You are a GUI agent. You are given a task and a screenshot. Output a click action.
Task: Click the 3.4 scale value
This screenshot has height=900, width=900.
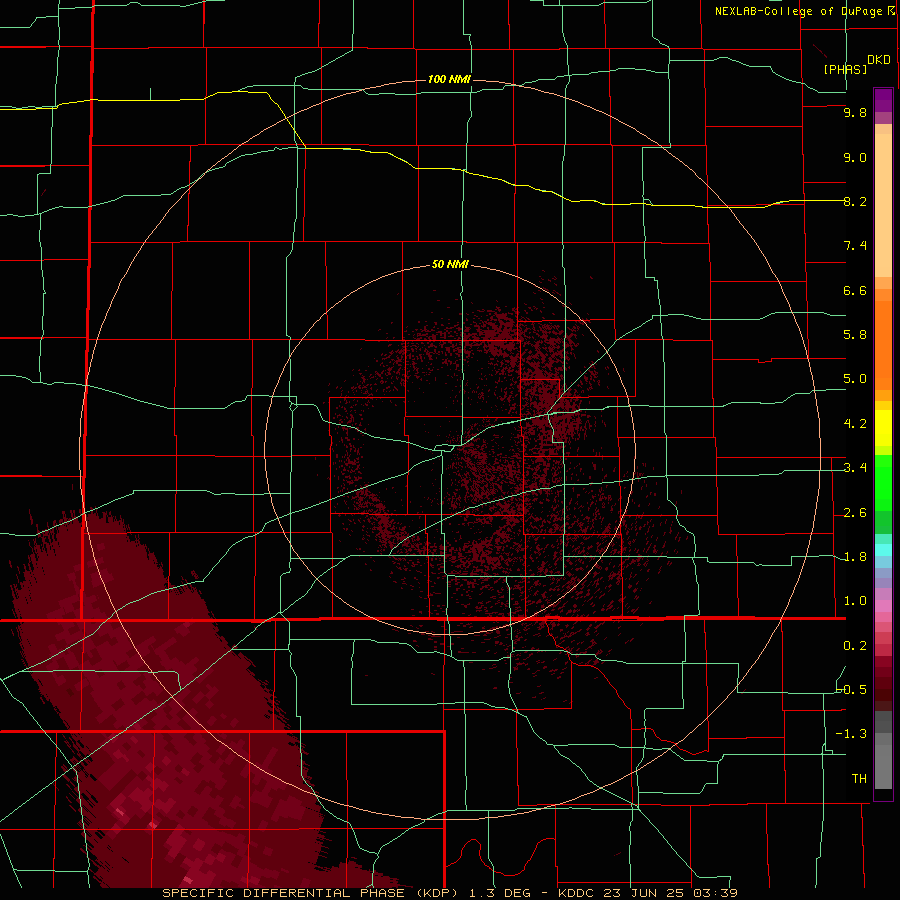tap(855, 468)
